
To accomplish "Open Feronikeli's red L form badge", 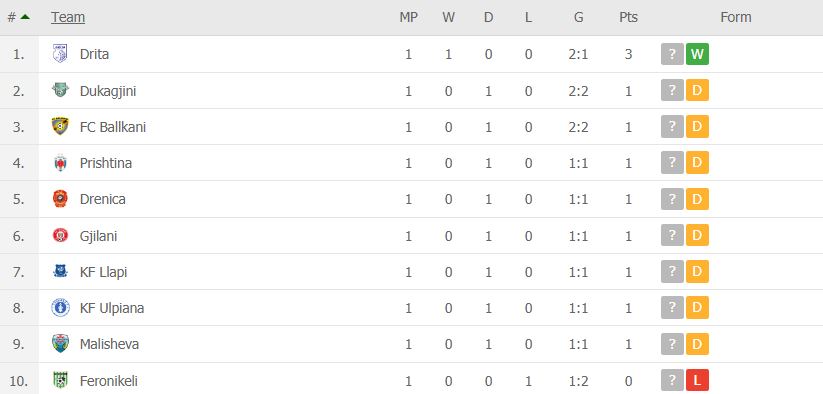I will tap(697, 380).
